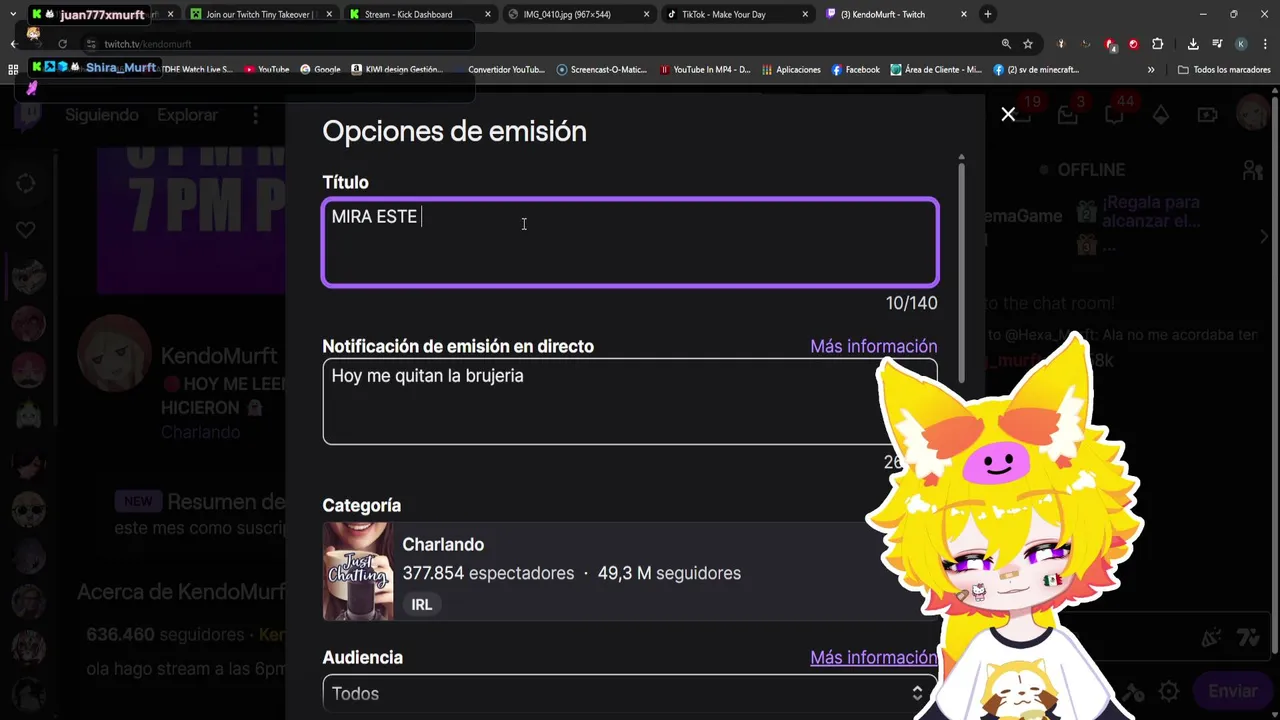The width and height of the screenshot is (1280, 720).
Task: Click the red extension icon in toolbar
Action: tap(1133, 44)
